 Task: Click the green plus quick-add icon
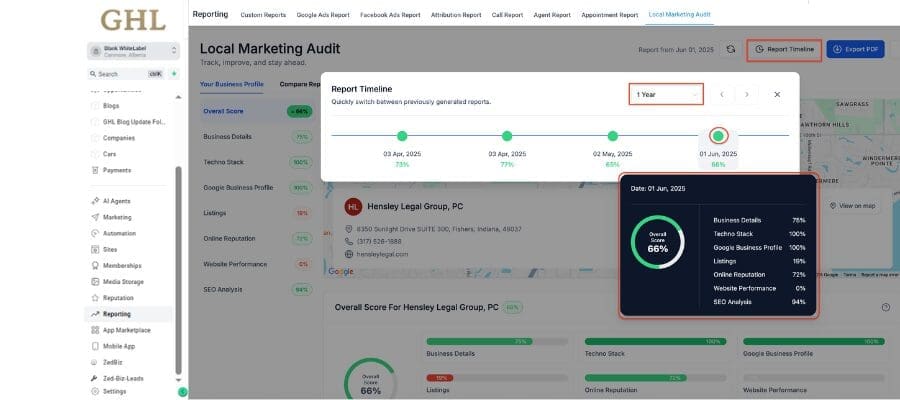coord(174,74)
